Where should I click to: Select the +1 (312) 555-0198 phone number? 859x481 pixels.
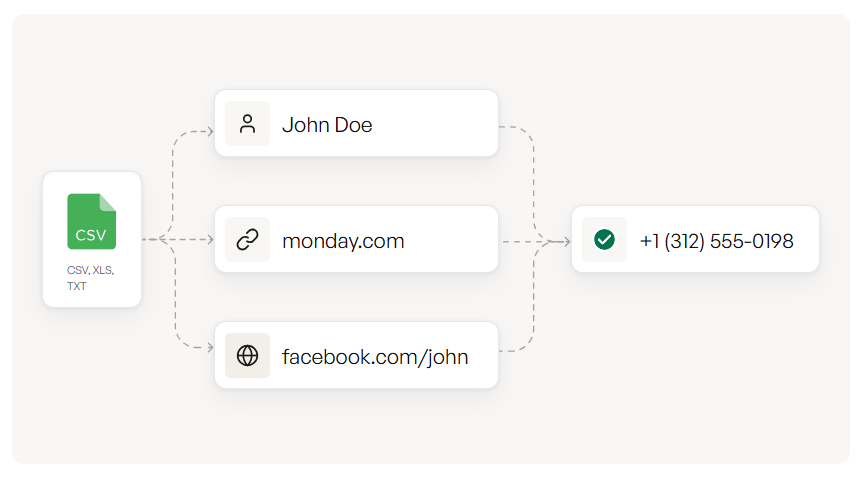(x=716, y=241)
